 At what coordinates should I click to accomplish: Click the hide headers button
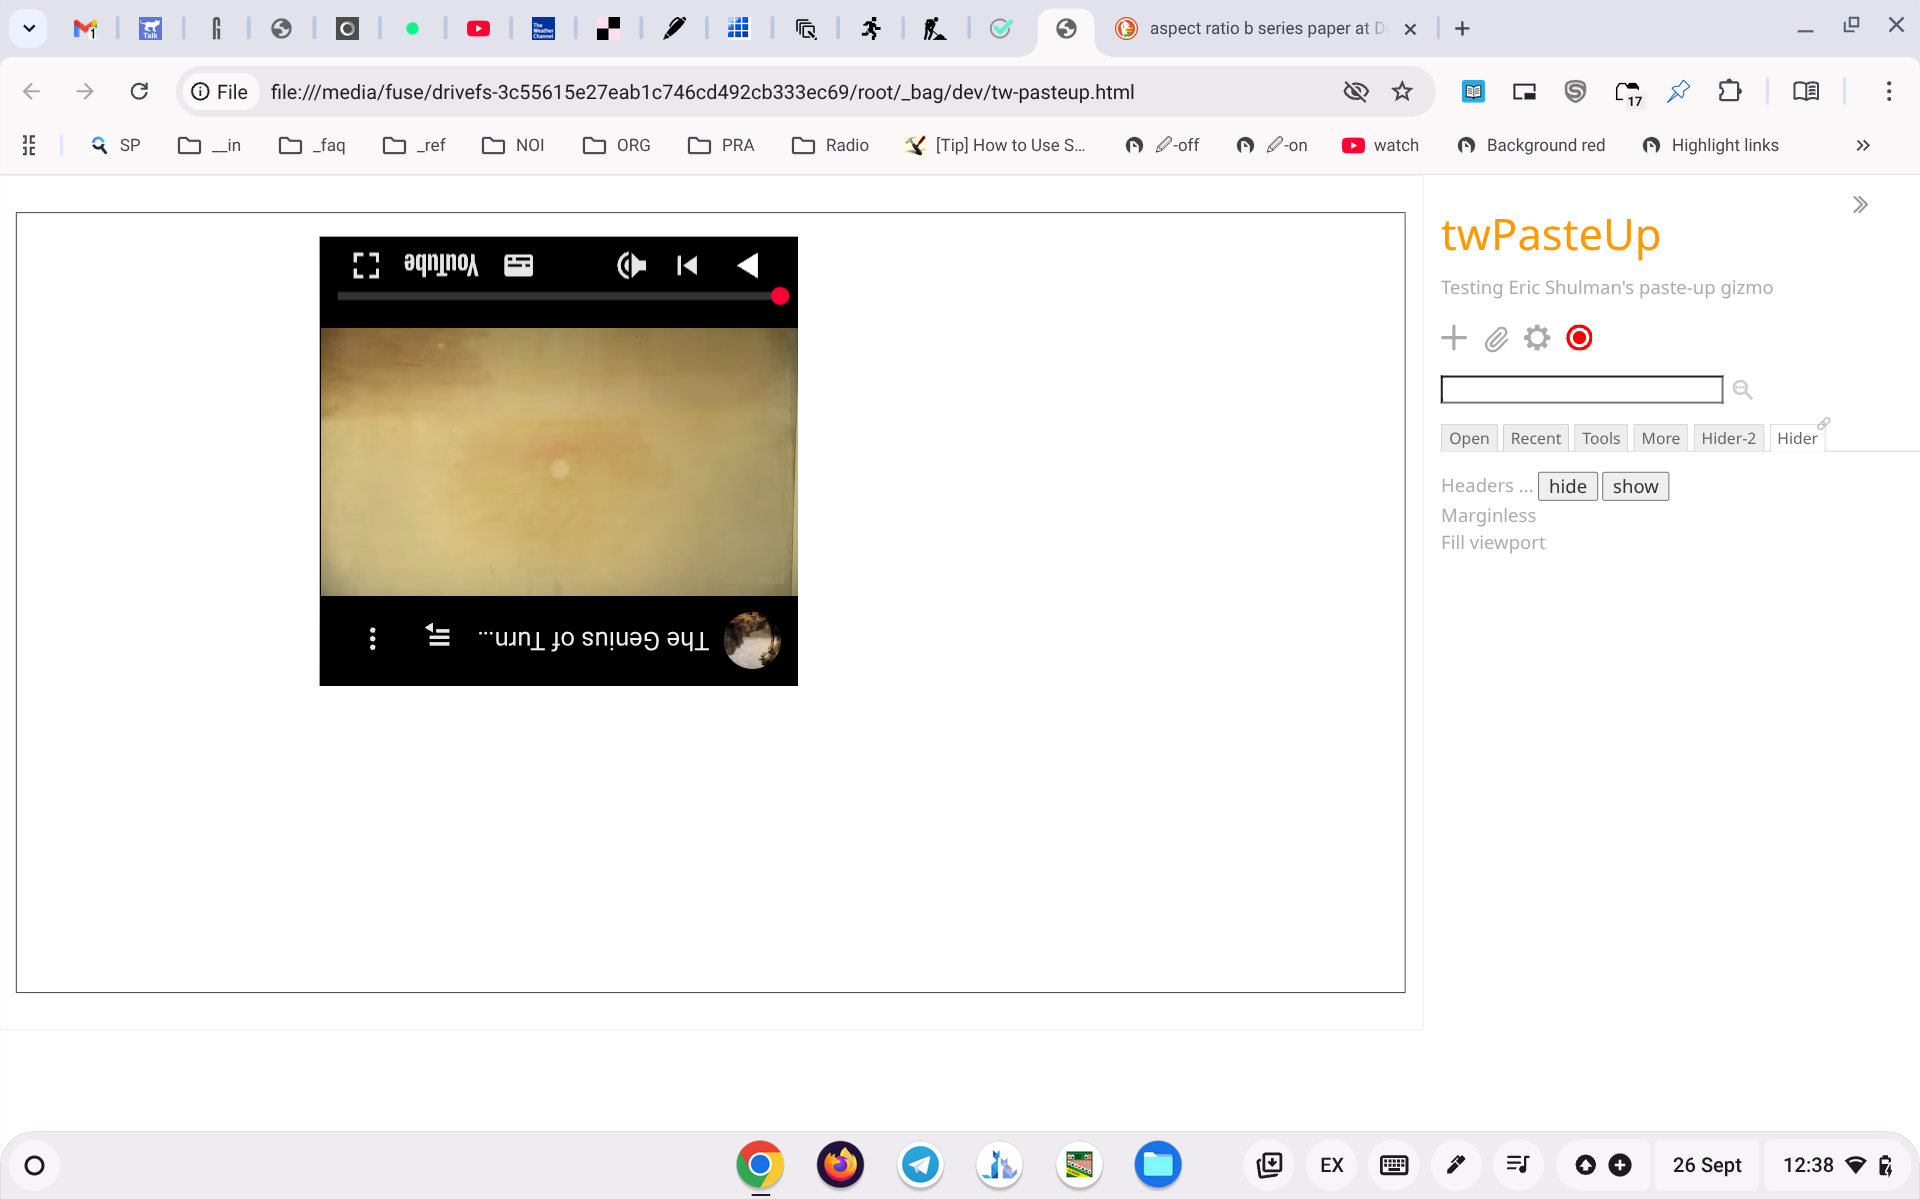(x=1567, y=486)
